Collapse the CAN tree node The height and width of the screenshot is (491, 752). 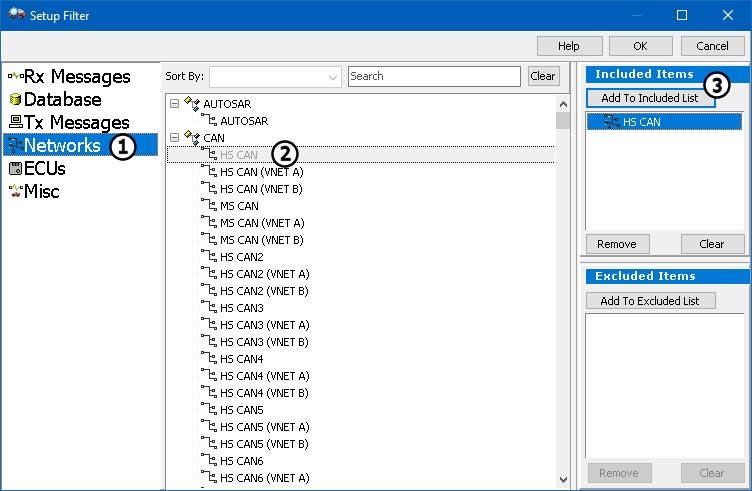point(175,137)
